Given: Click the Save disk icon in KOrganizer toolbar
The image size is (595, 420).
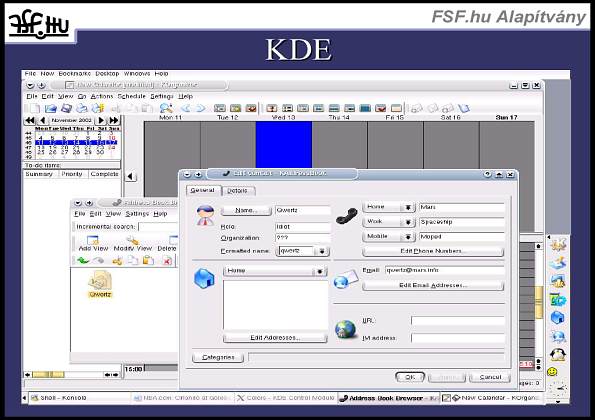Looking at the screenshot, I should point(67,109).
